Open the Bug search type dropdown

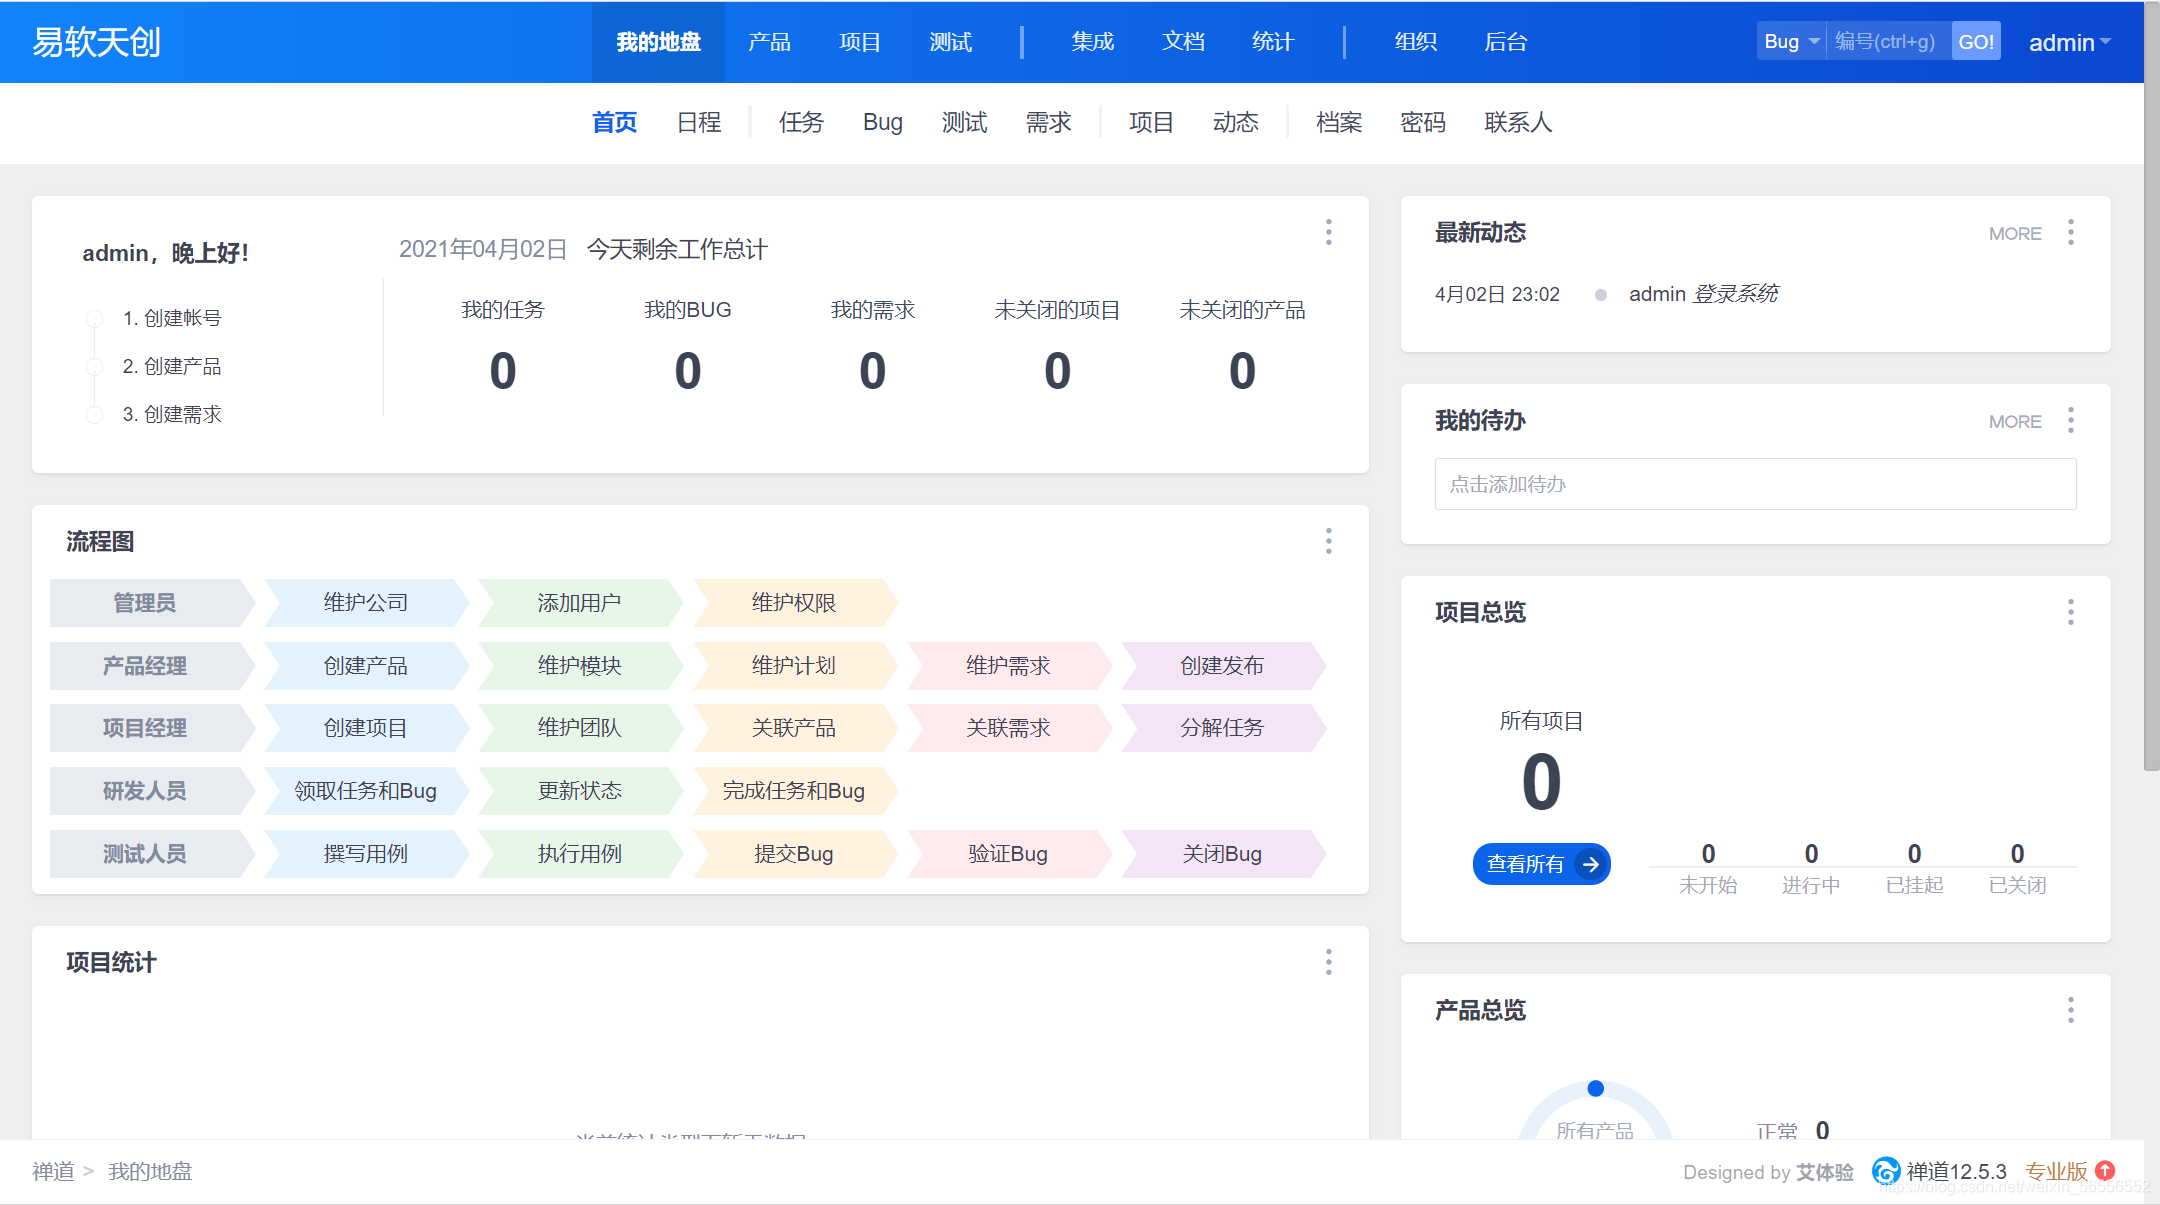pos(1790,41)
